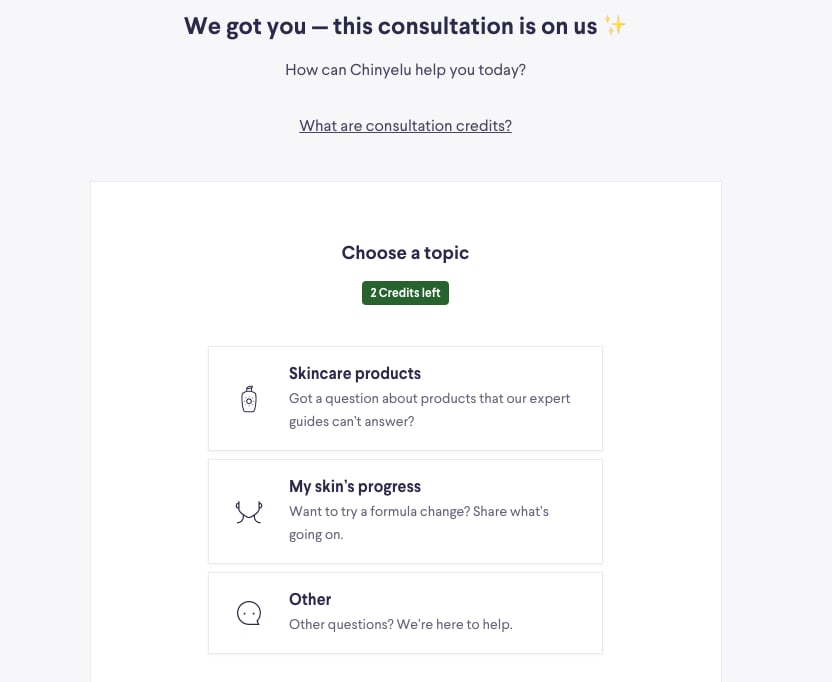Click the sparkles emoji in the headline

pyautogui.click(x=615, y=26)
